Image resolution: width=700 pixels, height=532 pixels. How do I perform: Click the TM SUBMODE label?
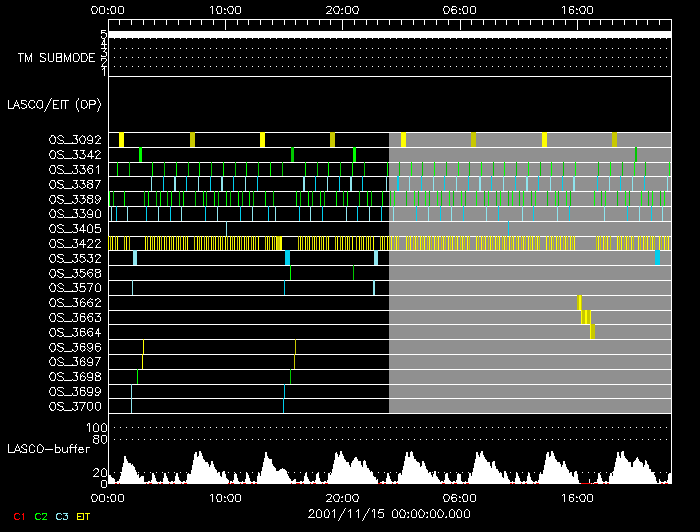pyautogui.click(x=55, y=57)
